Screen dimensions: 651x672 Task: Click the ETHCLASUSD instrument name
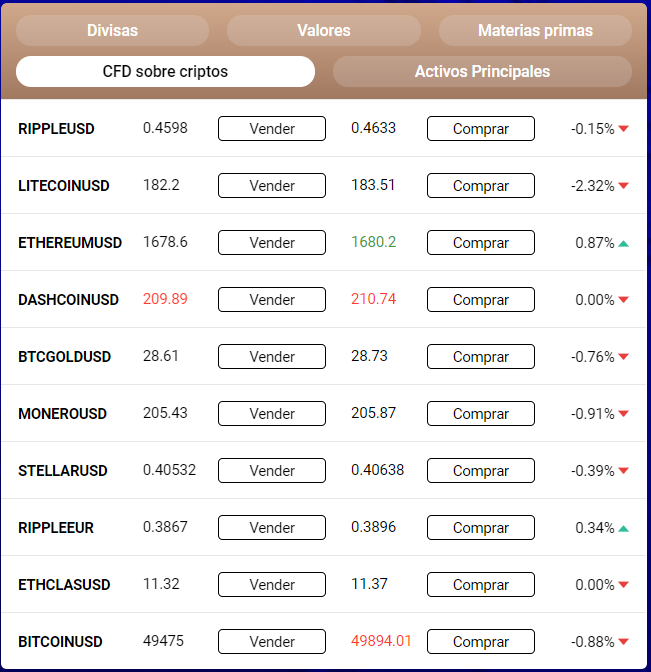point(64,585)
